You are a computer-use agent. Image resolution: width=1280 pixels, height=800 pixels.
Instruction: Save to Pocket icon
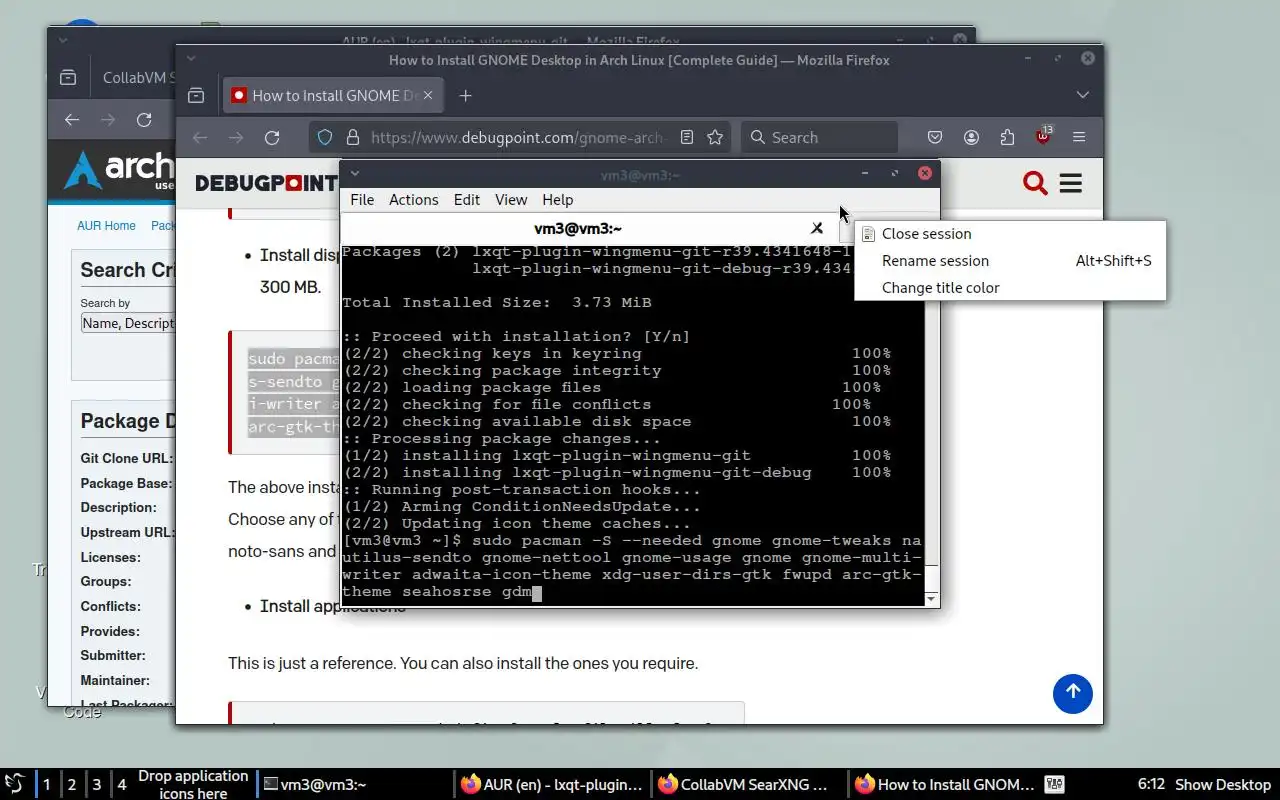point(935,137)
